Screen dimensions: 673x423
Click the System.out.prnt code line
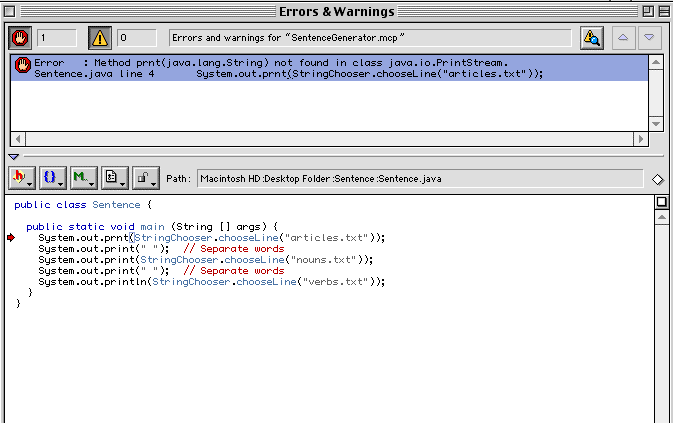click(212, 238)
